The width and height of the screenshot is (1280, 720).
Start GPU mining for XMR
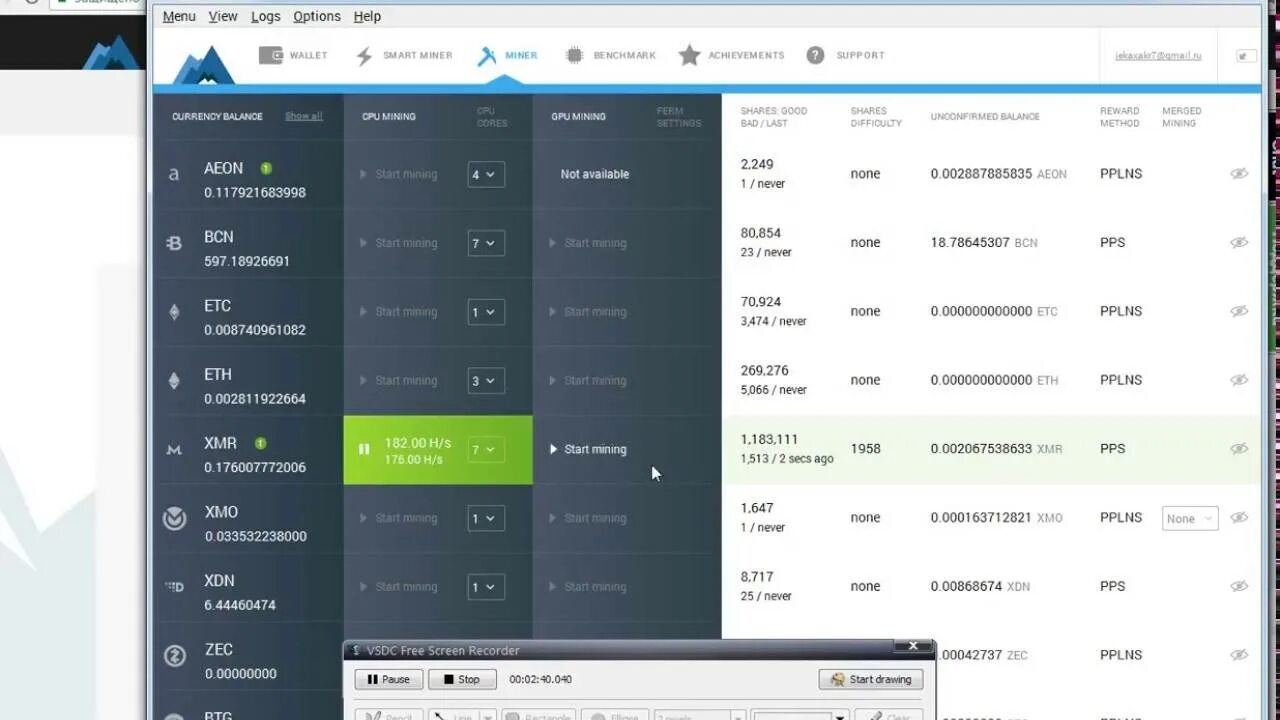588,450
